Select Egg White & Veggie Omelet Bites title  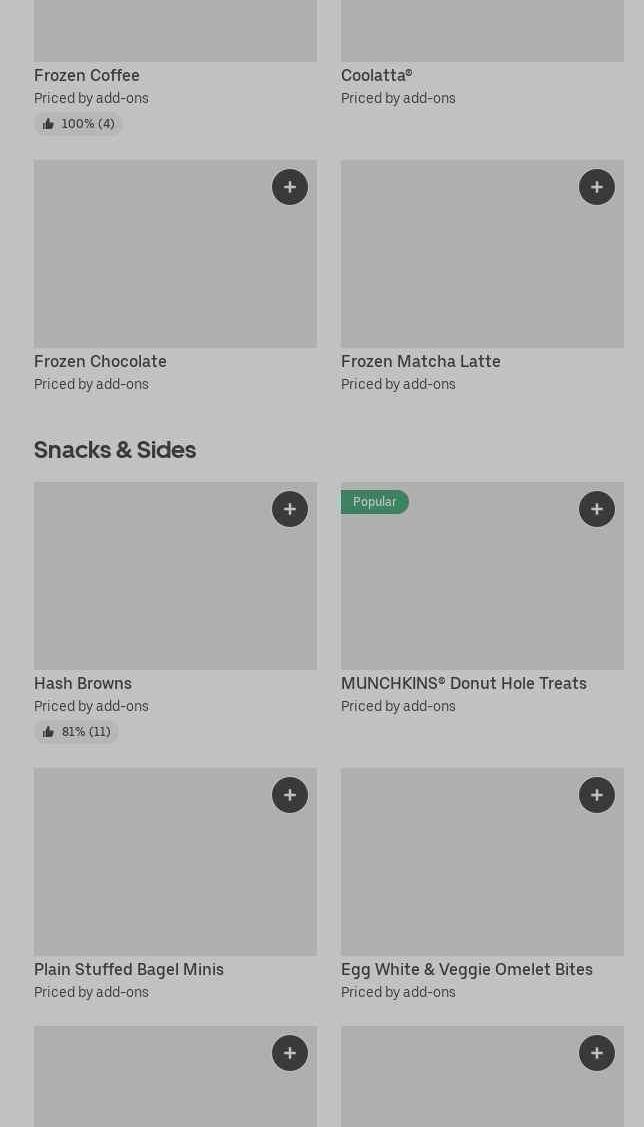pyautogui.click(x=467, y=969)
